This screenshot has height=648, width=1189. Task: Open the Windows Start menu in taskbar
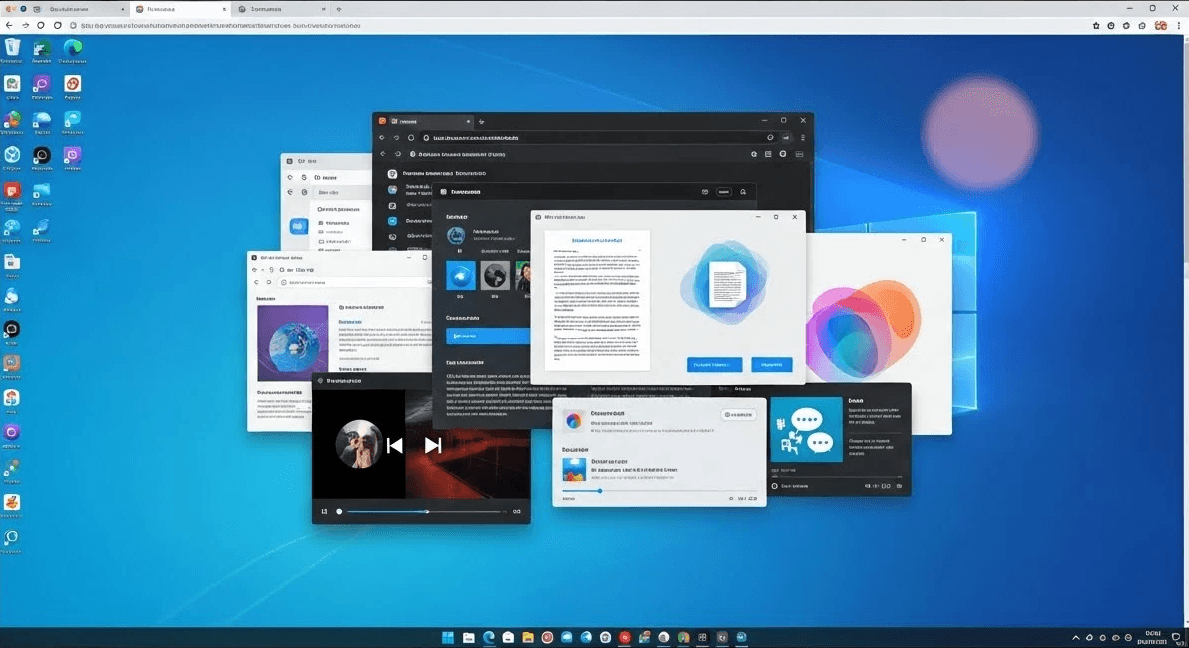click(x=447, y=637)
